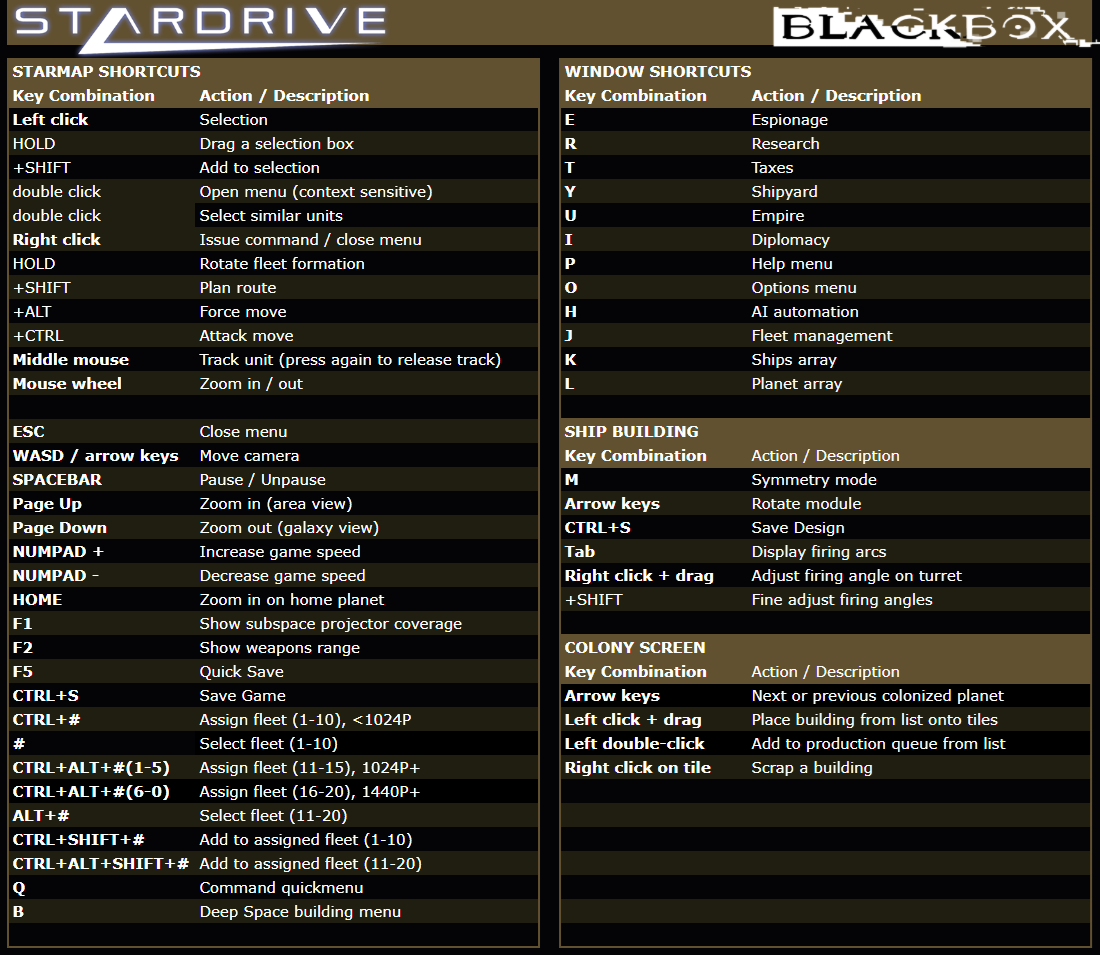Select the Display firing arcs entry
Viewport: 1100px width, 955px height.
[826, 552]
